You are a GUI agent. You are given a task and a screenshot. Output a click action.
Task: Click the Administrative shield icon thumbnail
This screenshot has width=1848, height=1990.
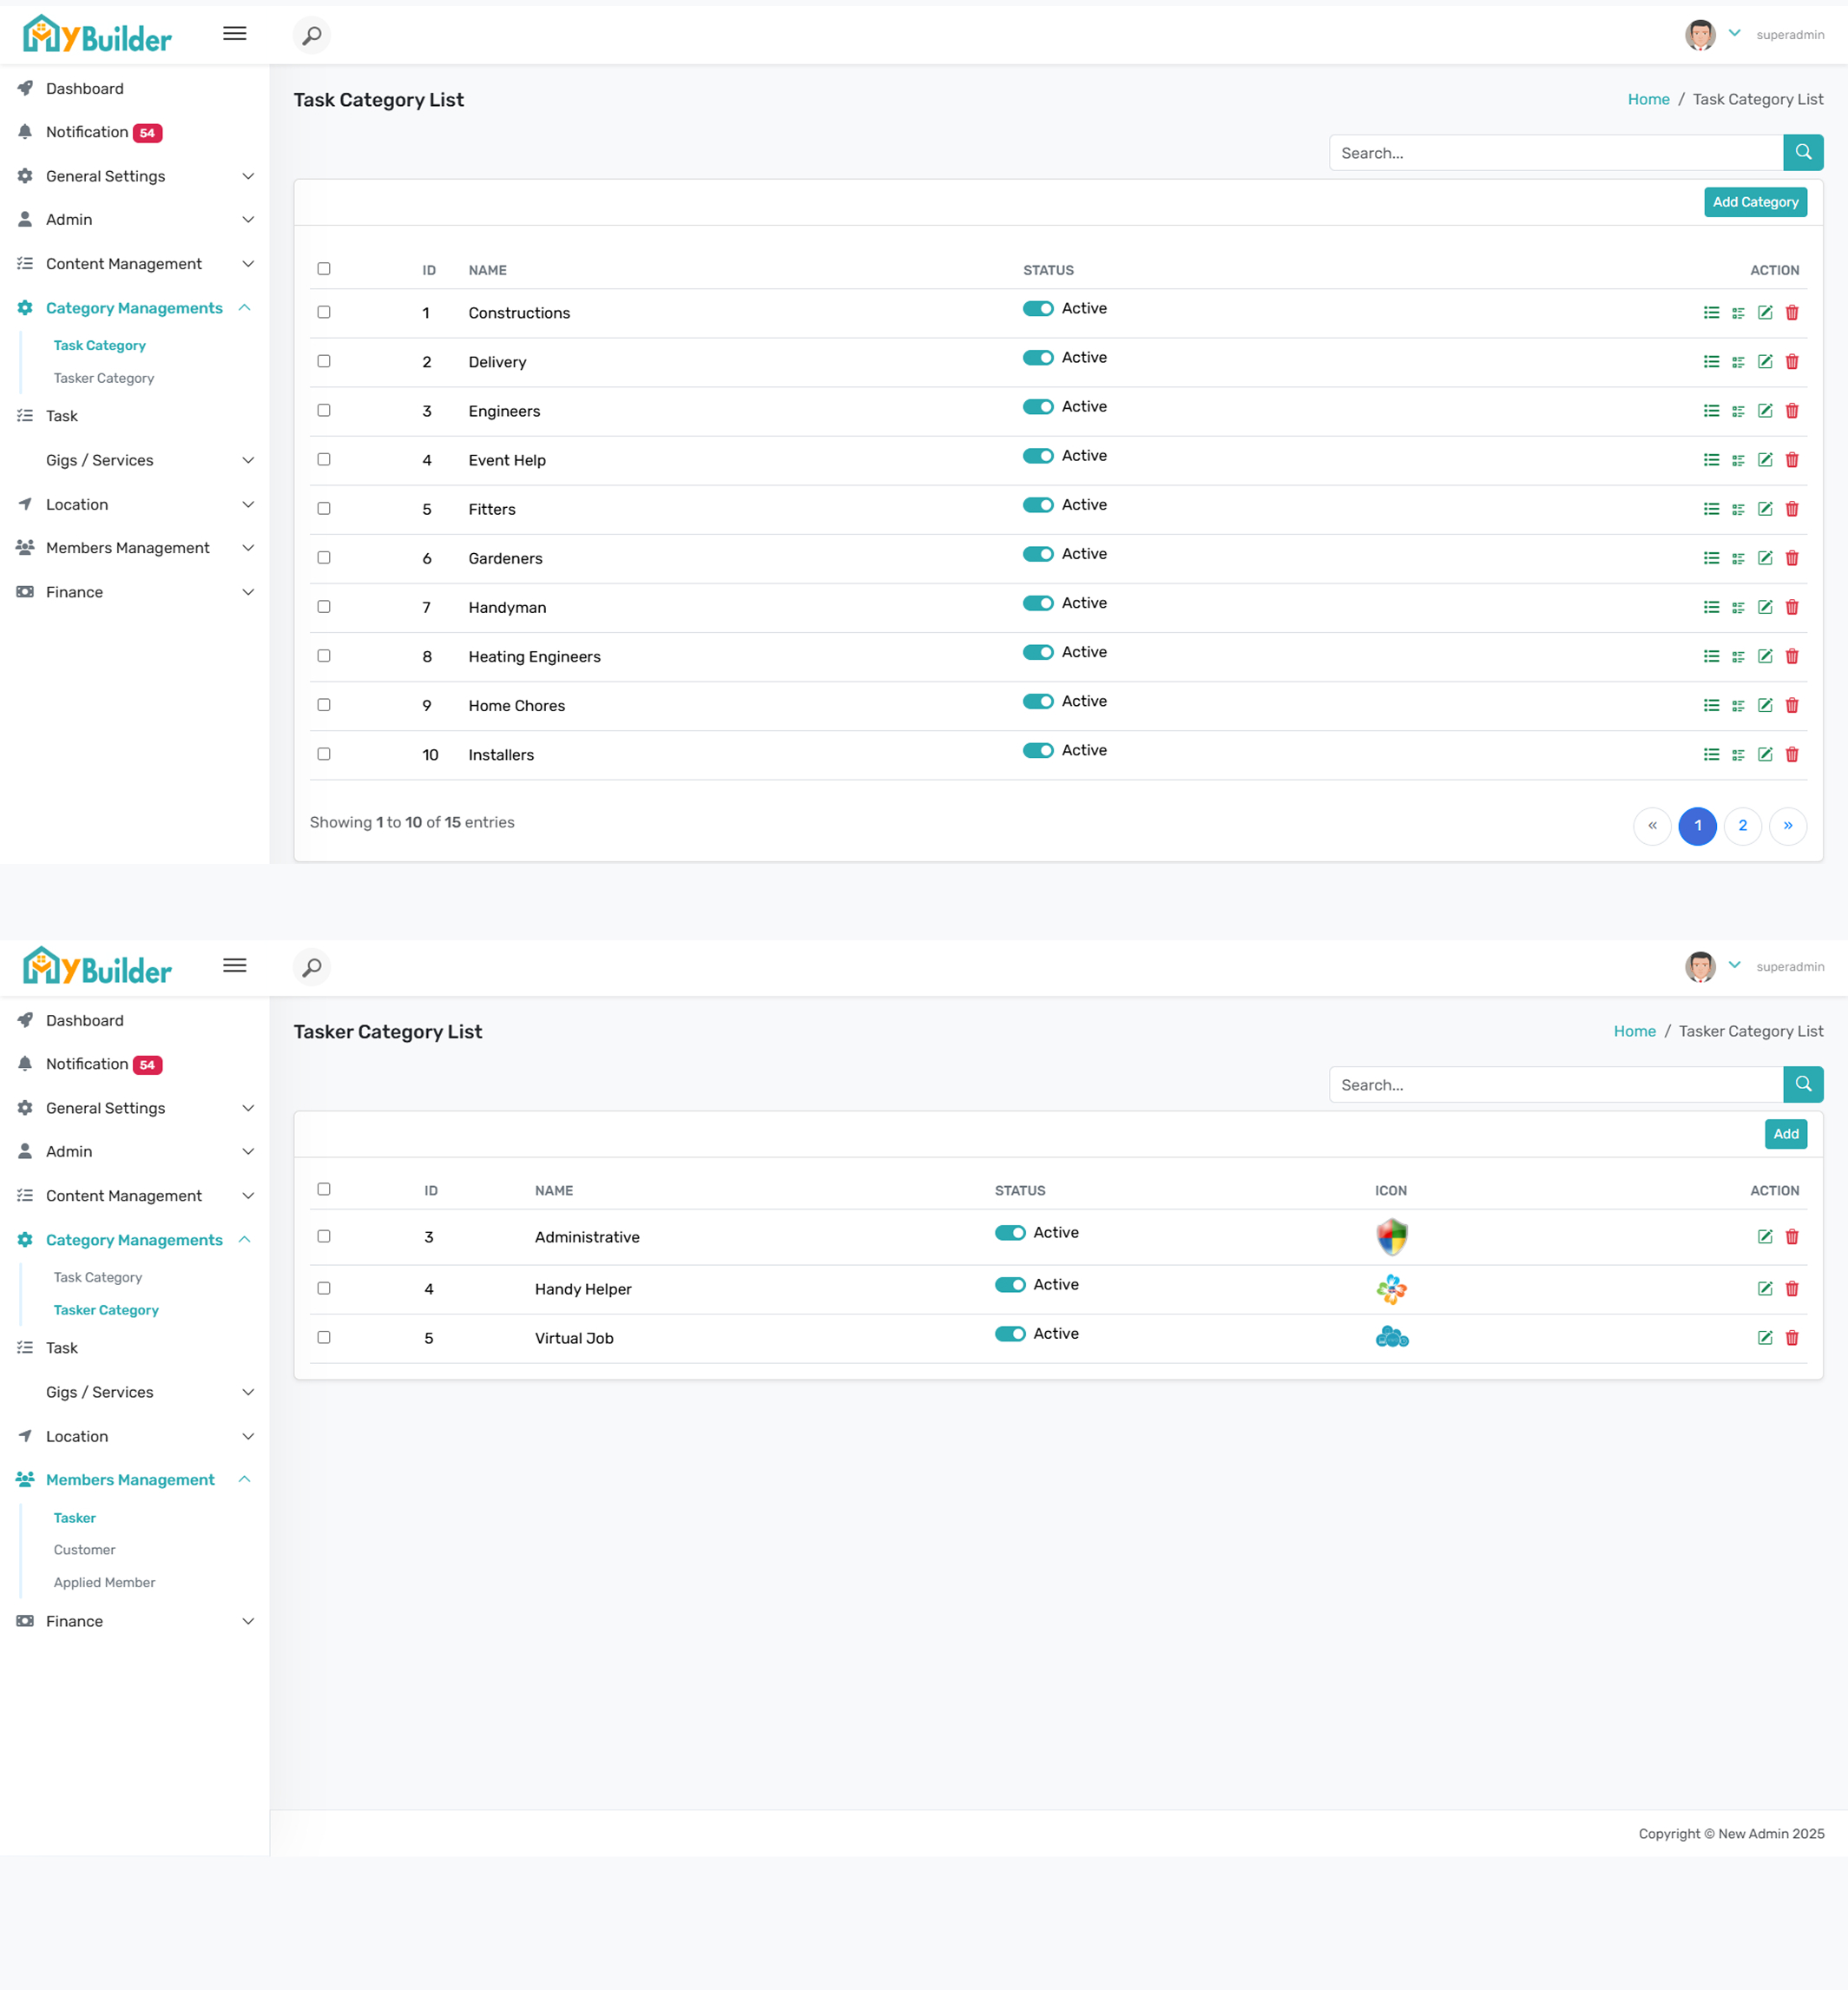point(1391,1237)
